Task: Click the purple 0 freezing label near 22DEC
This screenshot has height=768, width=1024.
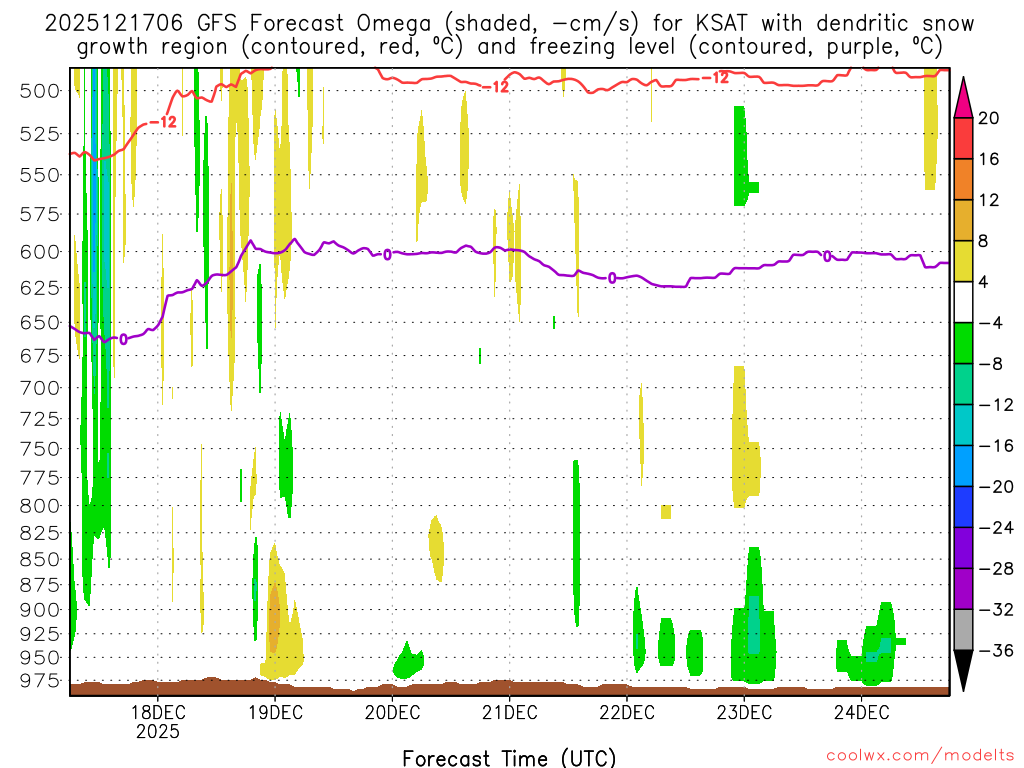Action: click(612, 278)
